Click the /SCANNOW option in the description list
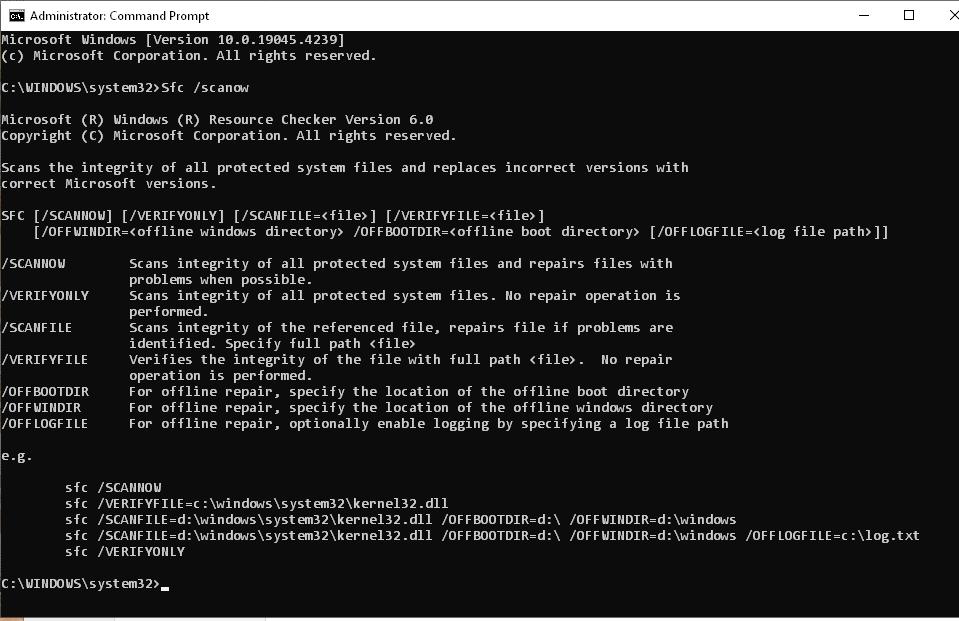This screenshot has width=959, height=621. click(34, 264)
